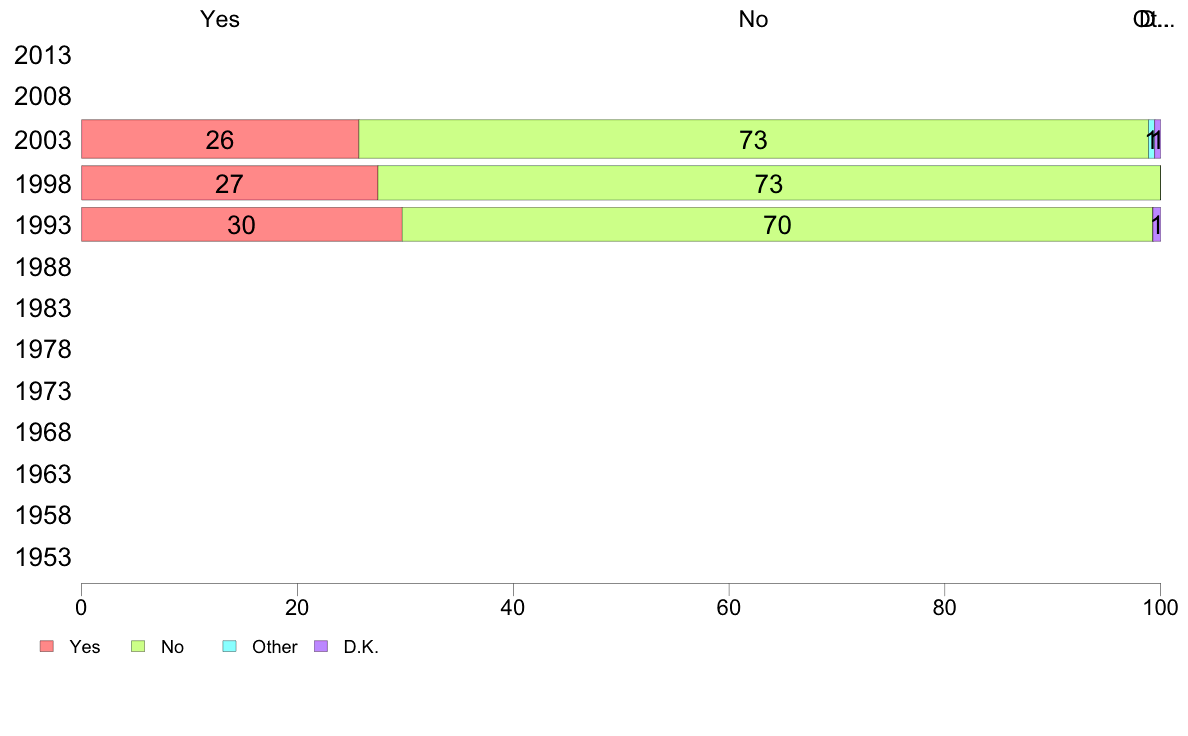The height and width of the screenshot is (736, 1188).
Task: Click the red Yes legend swatch
Action: click(x=47, y=647)
